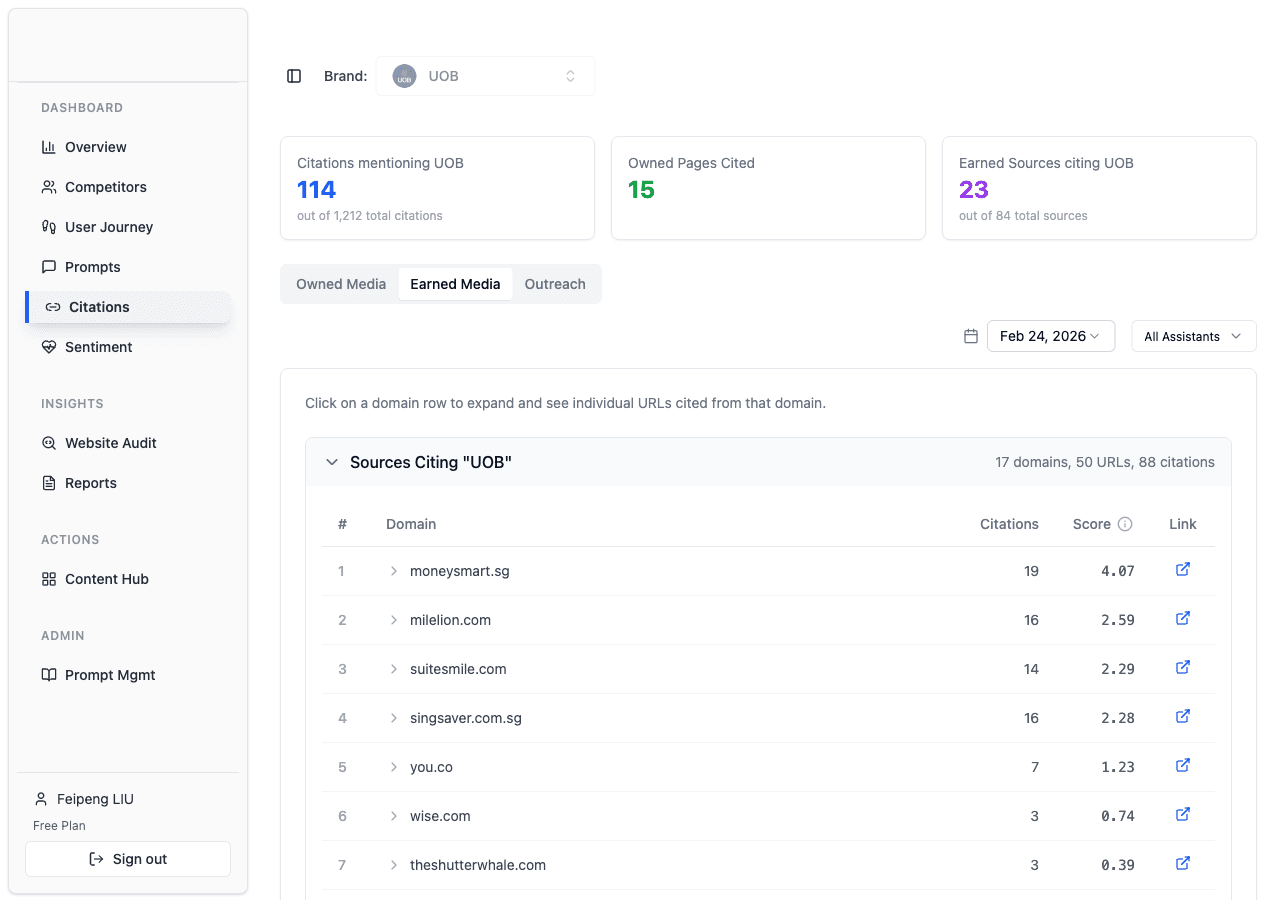Open the Feb 24, 2026 date dropdown
1281x900 pixels.
pos(1050,337)
